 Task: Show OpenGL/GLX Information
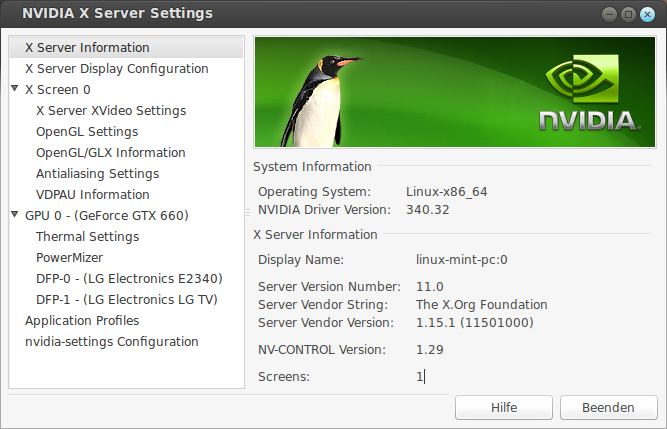[111, 152]
